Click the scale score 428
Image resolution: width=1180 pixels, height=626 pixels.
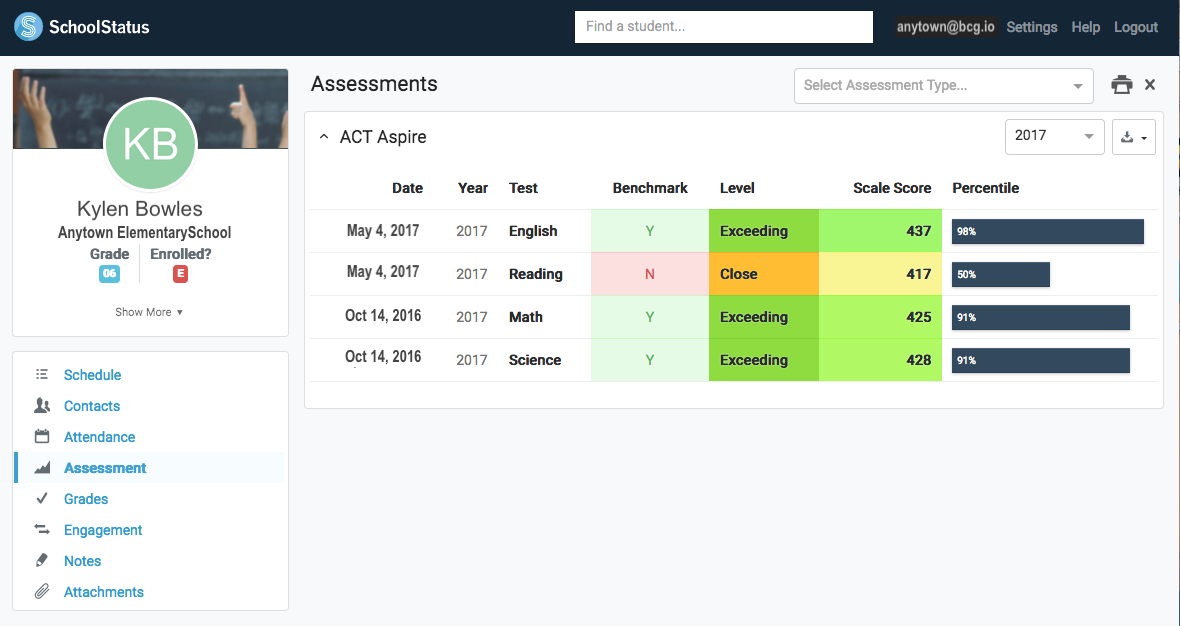coord(918,360)
